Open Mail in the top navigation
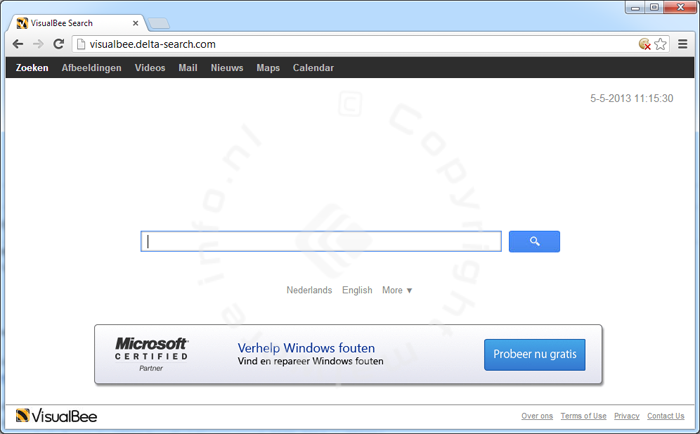Viewport: 700px width, 434px height. click(x=188, y=68)
